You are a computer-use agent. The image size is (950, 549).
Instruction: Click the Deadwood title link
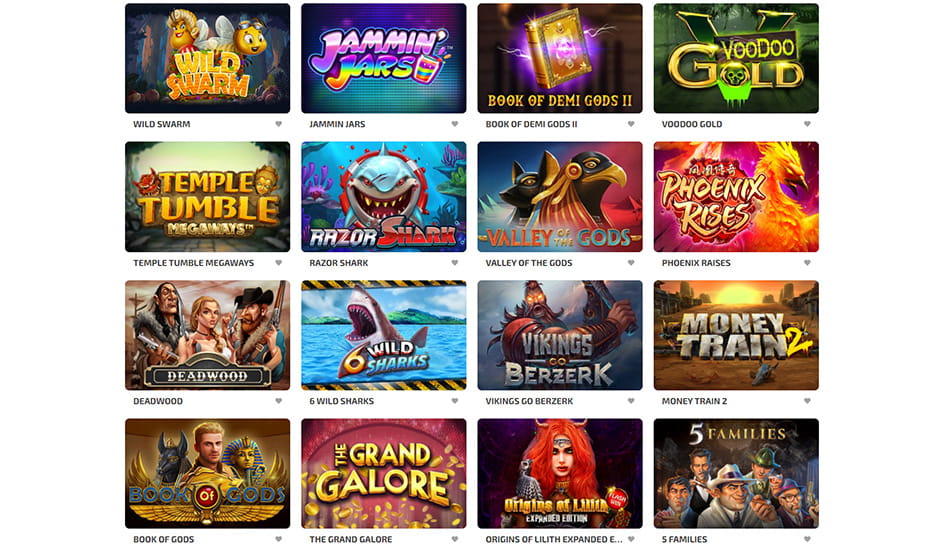coord(158,401)
